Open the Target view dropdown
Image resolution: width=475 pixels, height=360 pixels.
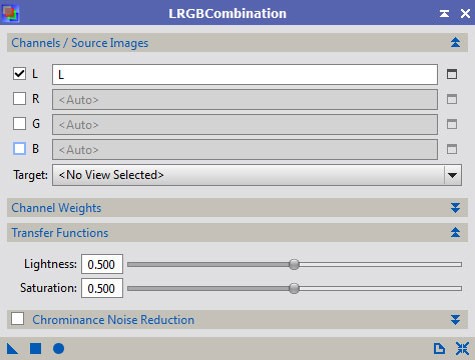[257, 175]
